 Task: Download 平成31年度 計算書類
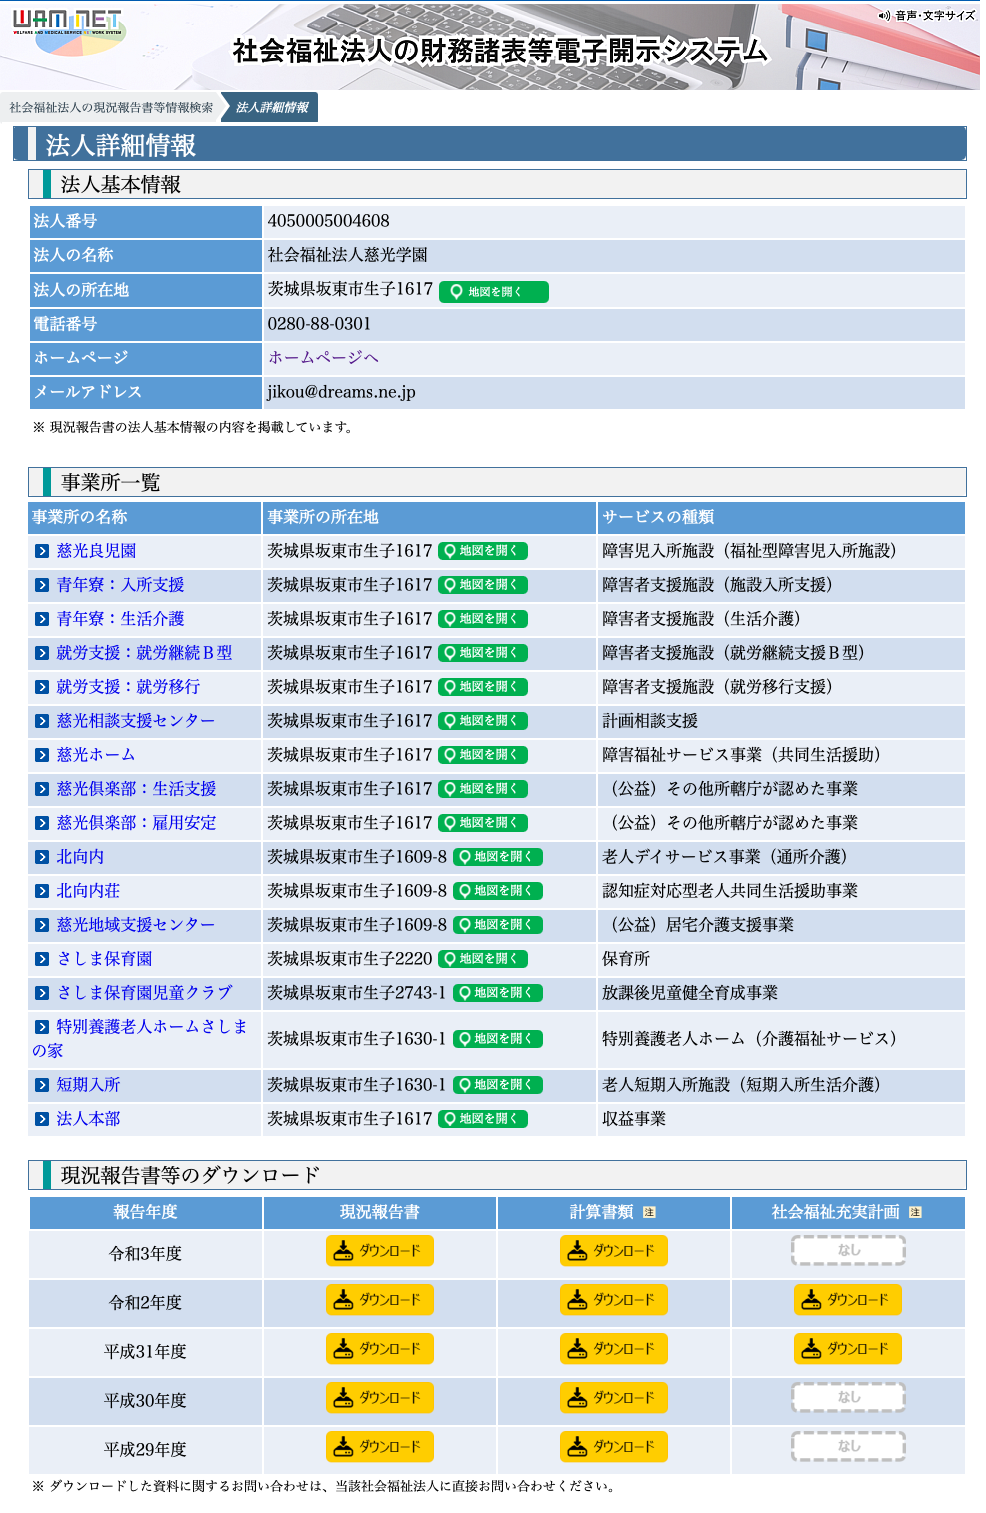[x=614, y=1349]
